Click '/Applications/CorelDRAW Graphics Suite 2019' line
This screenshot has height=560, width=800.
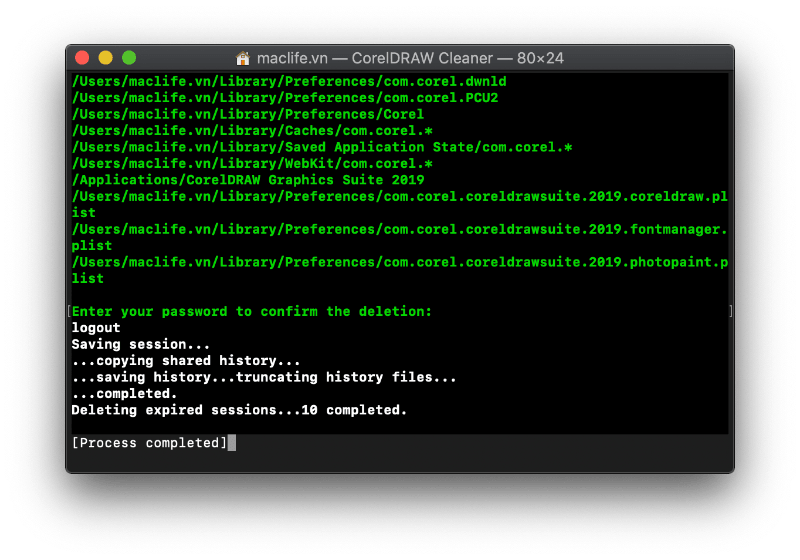pos(248,180)
